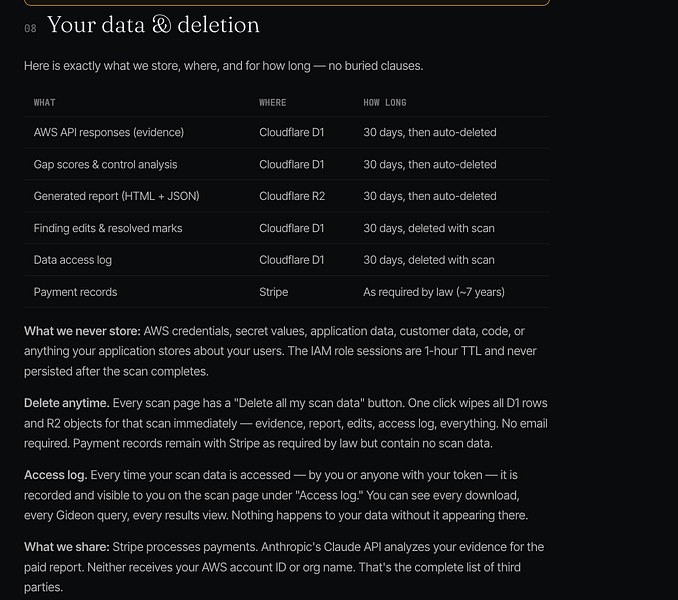Click the Stripe storage location cell
Viewport: 678px width, 600px height.
coord(273,292)
